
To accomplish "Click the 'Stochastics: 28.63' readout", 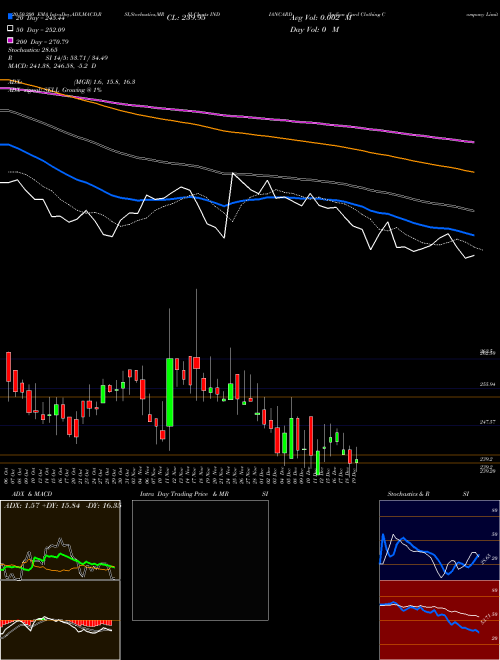I will (x=32, y=50).
